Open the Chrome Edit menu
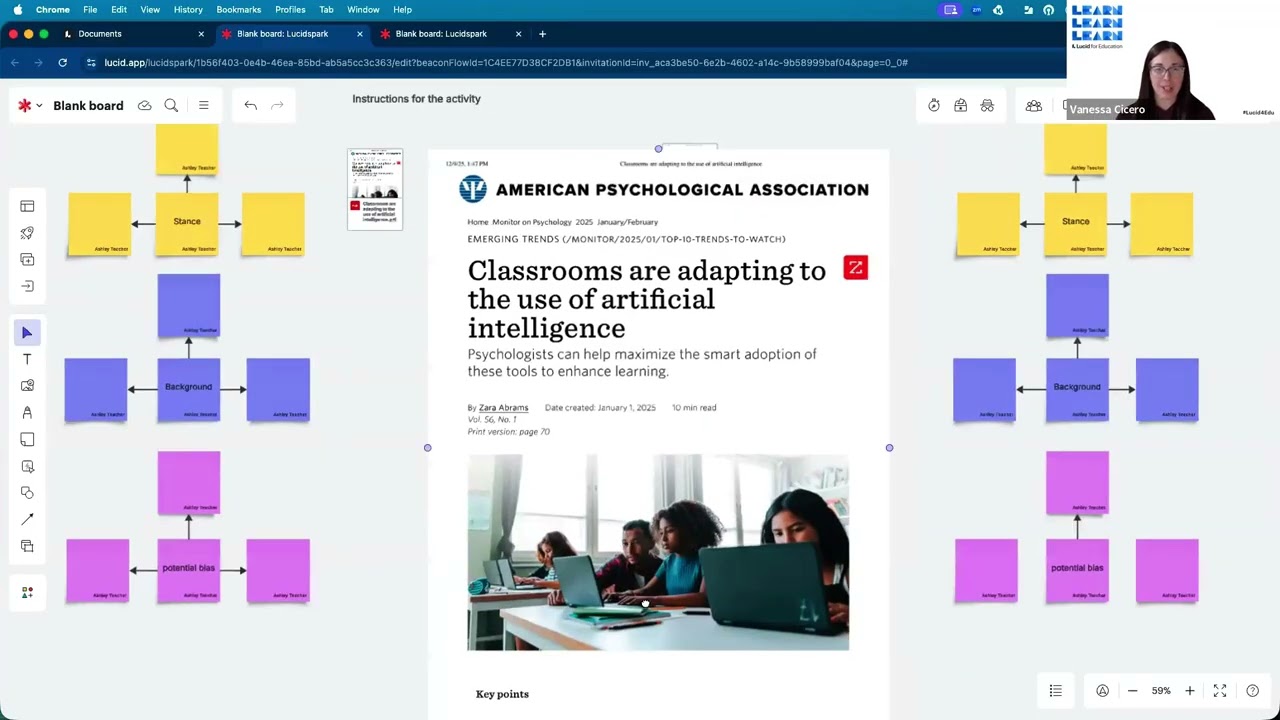Screen dimensions: 1280x720 point(119,10)
